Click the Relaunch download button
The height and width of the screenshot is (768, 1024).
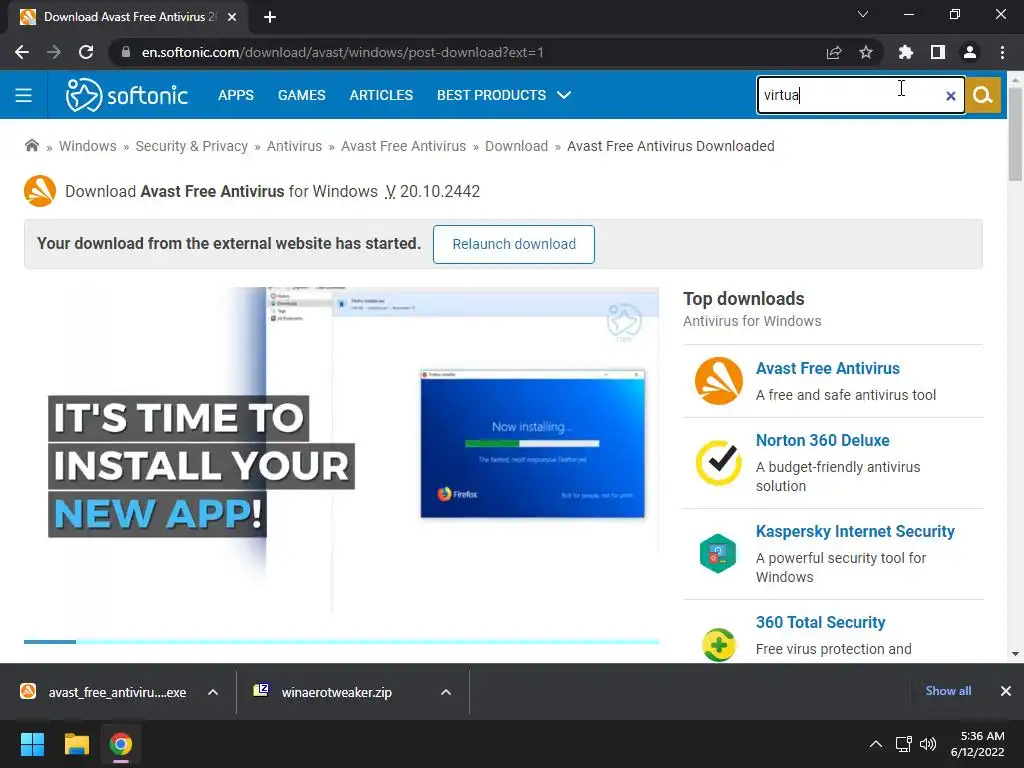coord(514,244)
